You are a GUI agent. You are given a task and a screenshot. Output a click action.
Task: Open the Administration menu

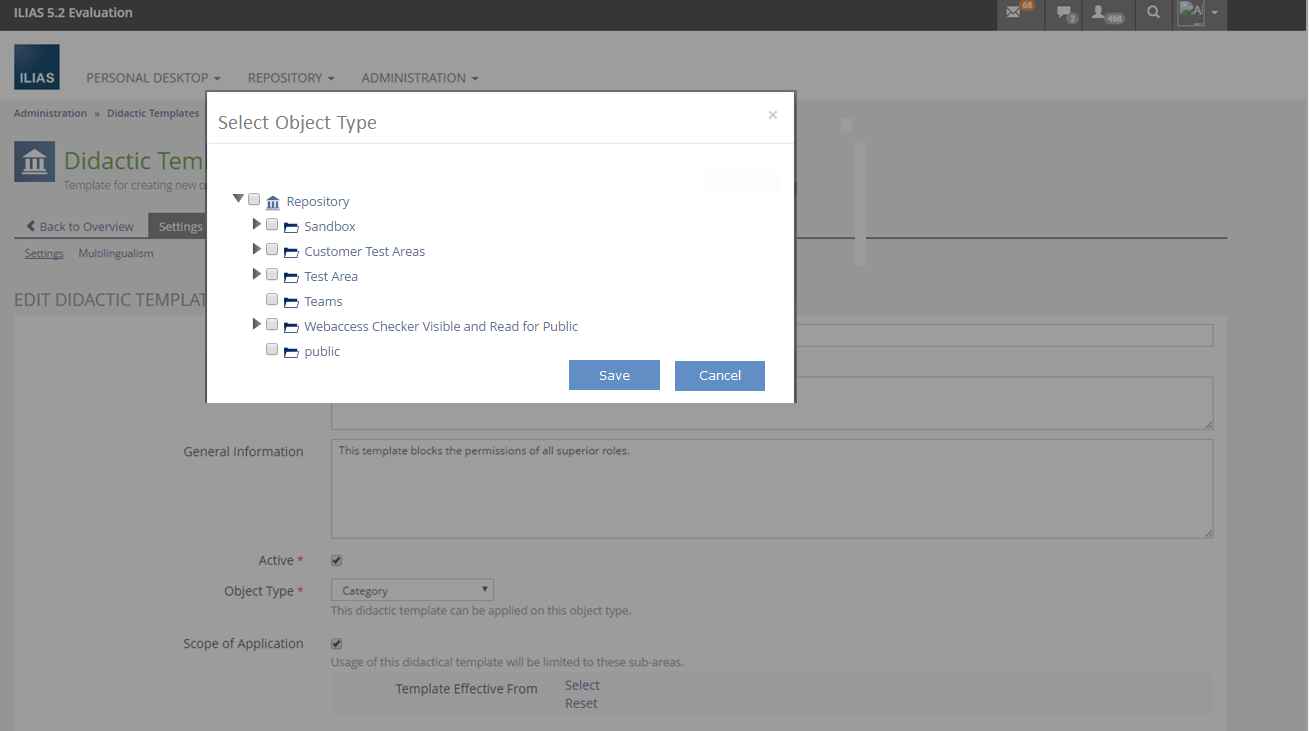419,78
